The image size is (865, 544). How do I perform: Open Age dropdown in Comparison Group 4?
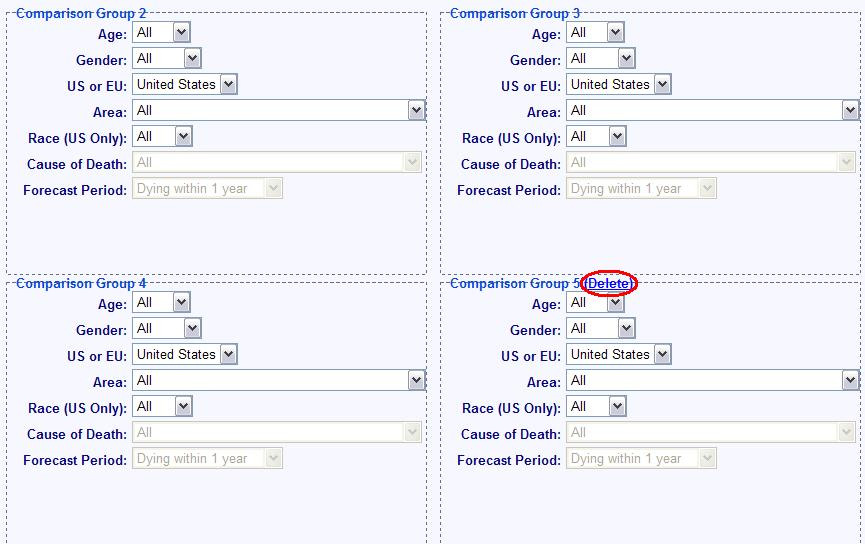tap(161, 303)
